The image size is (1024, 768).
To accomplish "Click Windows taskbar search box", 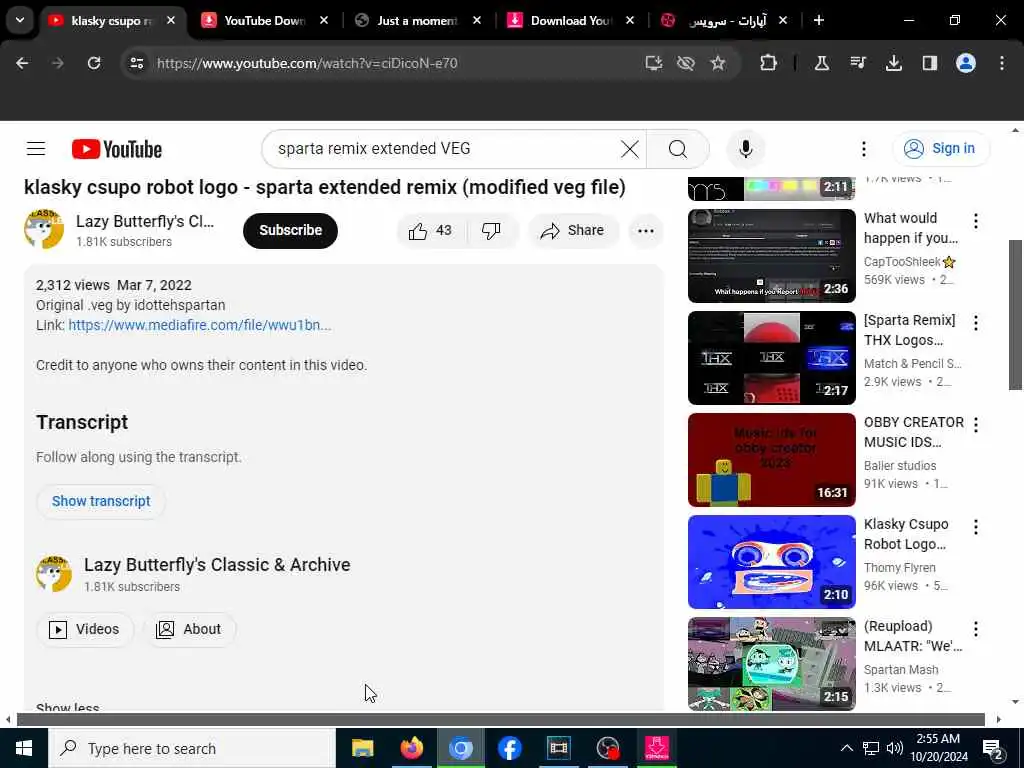I will pos(192,748).
